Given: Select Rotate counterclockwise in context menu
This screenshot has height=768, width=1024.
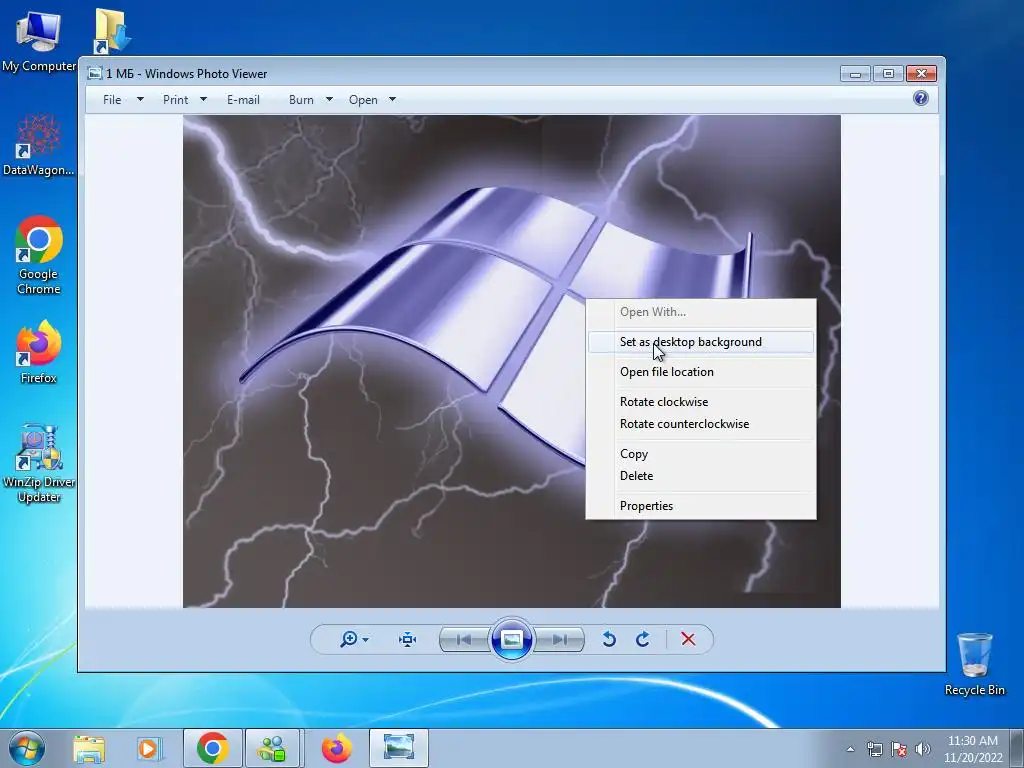Looking at the screenshot, I should 701,424.
